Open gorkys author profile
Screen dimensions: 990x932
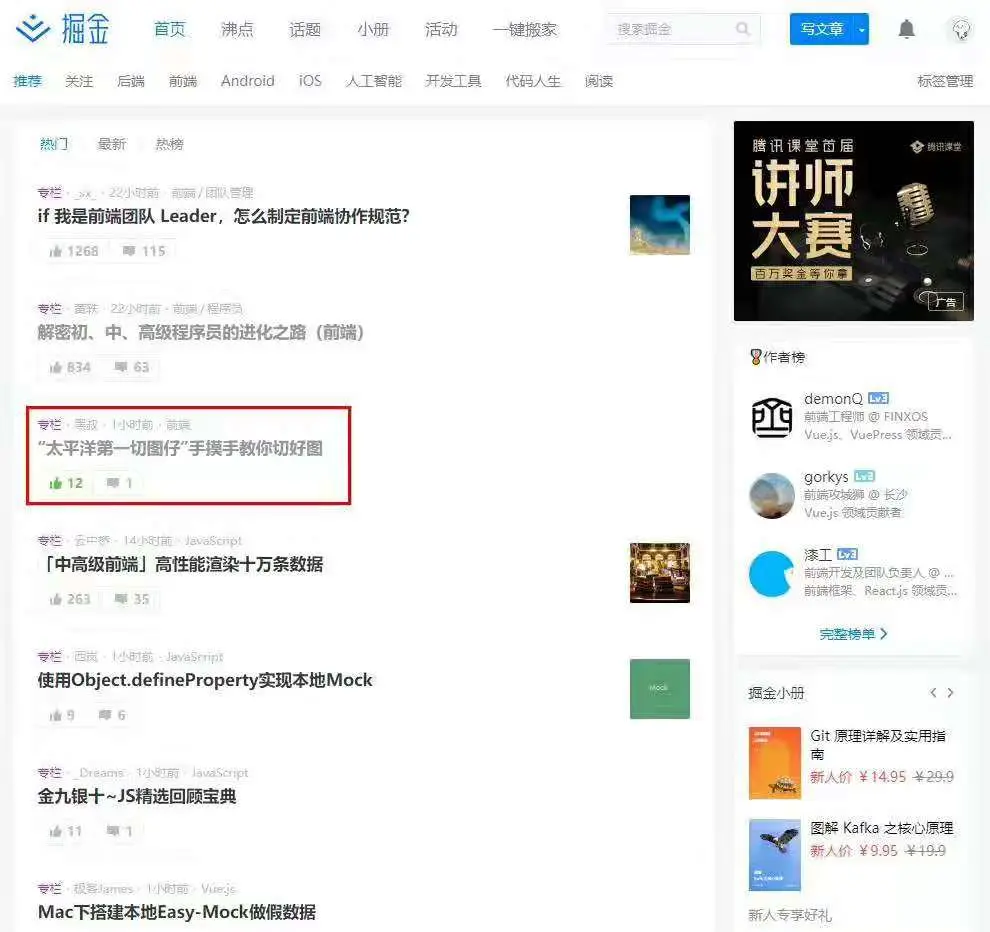click(826, 477)
